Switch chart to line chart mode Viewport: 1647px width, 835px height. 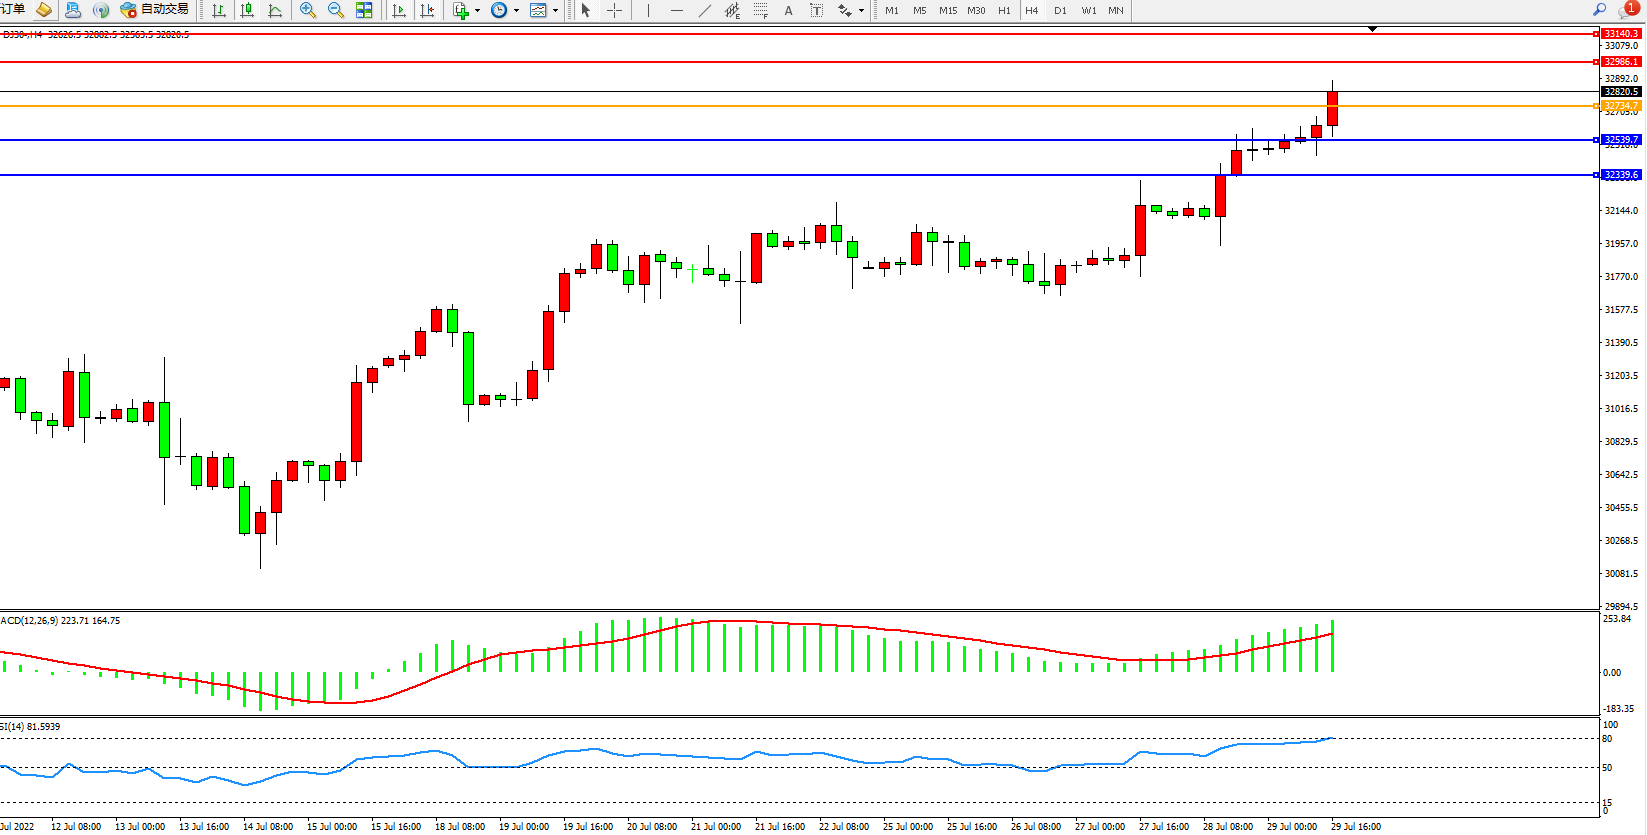tap(275, 10)
